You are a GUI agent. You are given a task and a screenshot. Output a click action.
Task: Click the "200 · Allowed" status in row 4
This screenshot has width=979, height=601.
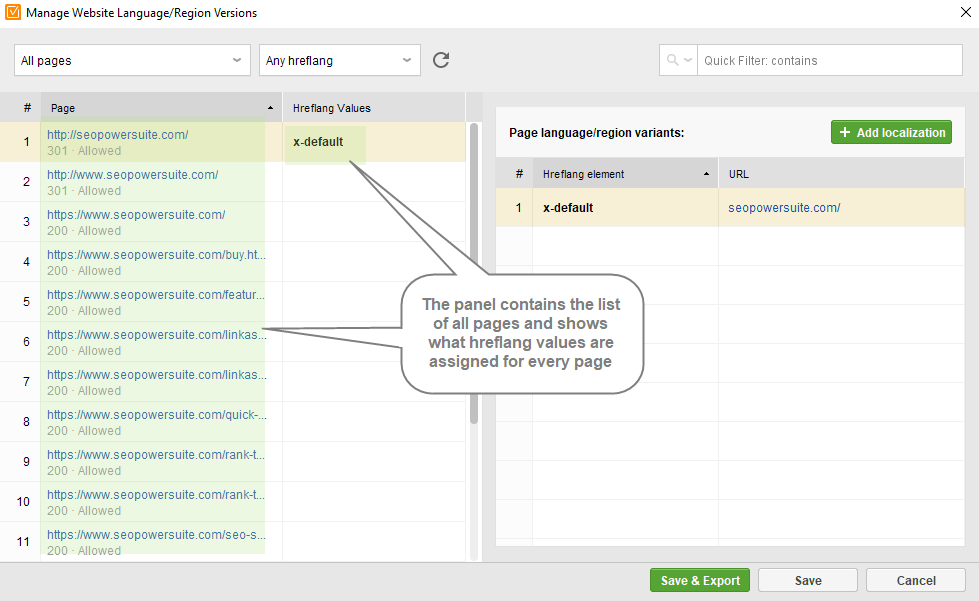pyautogui.click(x=84, y=270)
